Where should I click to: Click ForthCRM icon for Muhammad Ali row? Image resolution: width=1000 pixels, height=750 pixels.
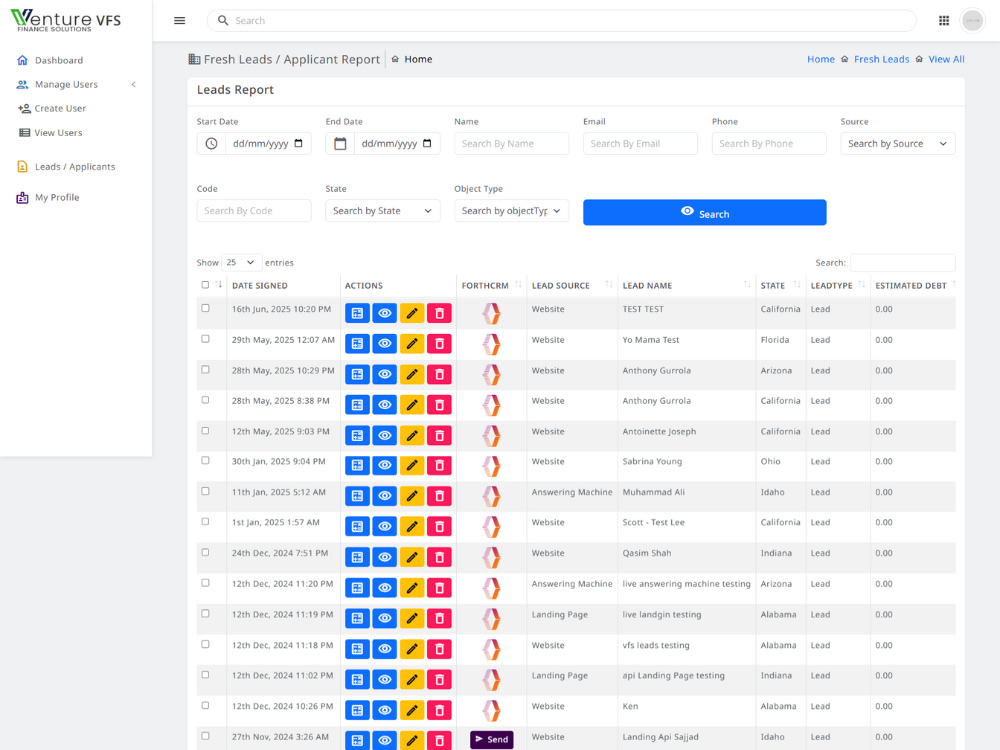point(491,496)
